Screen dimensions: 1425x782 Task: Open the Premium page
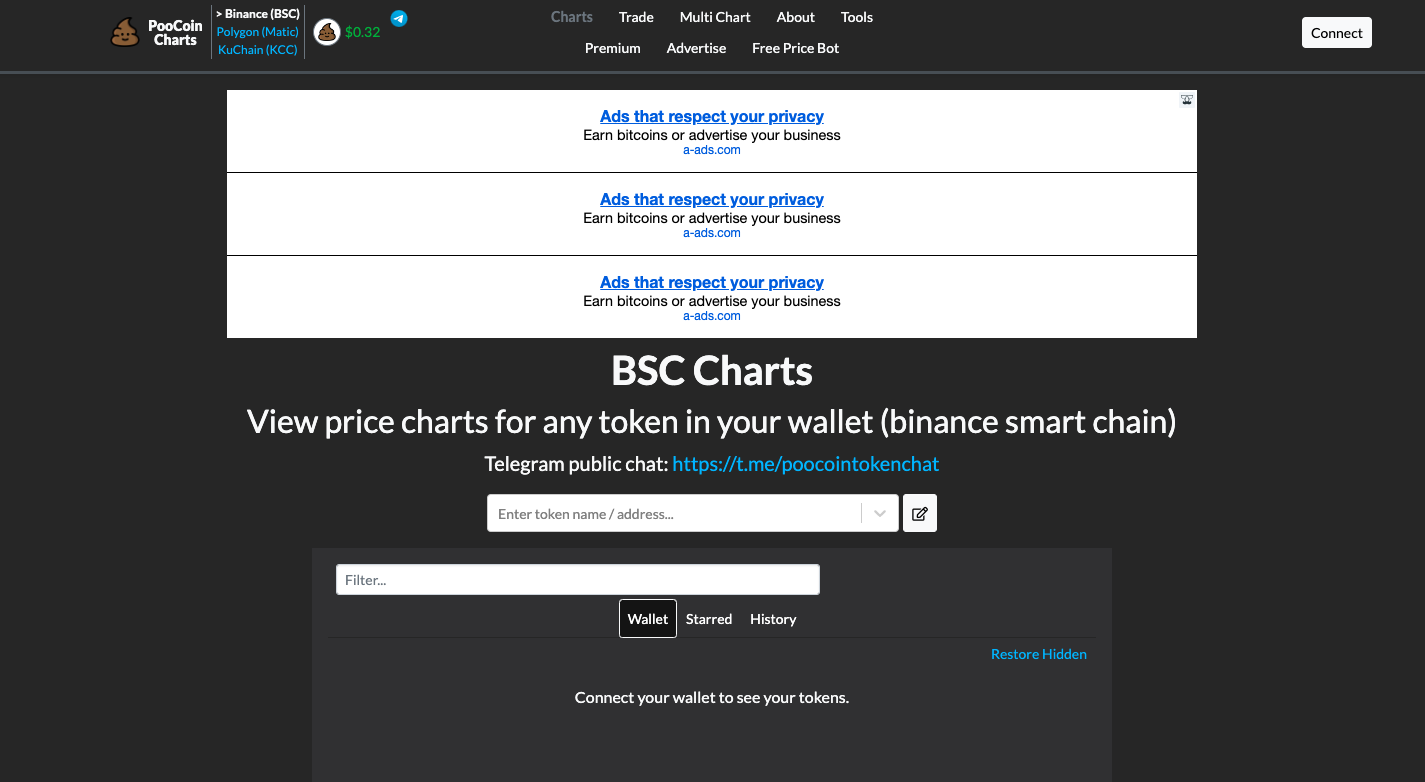pos(613,48)
